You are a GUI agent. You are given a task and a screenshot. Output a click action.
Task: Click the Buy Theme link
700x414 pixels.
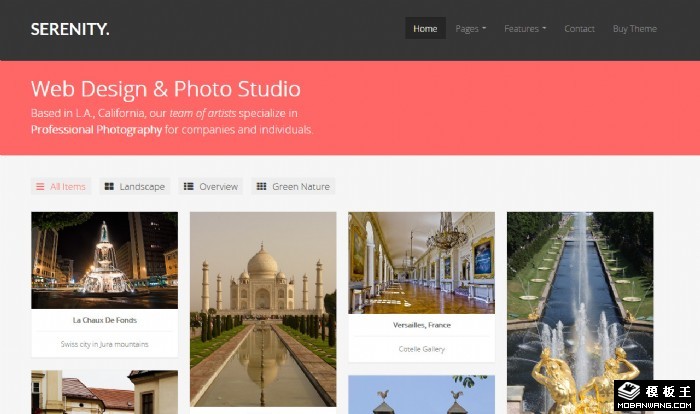(634, 29)
